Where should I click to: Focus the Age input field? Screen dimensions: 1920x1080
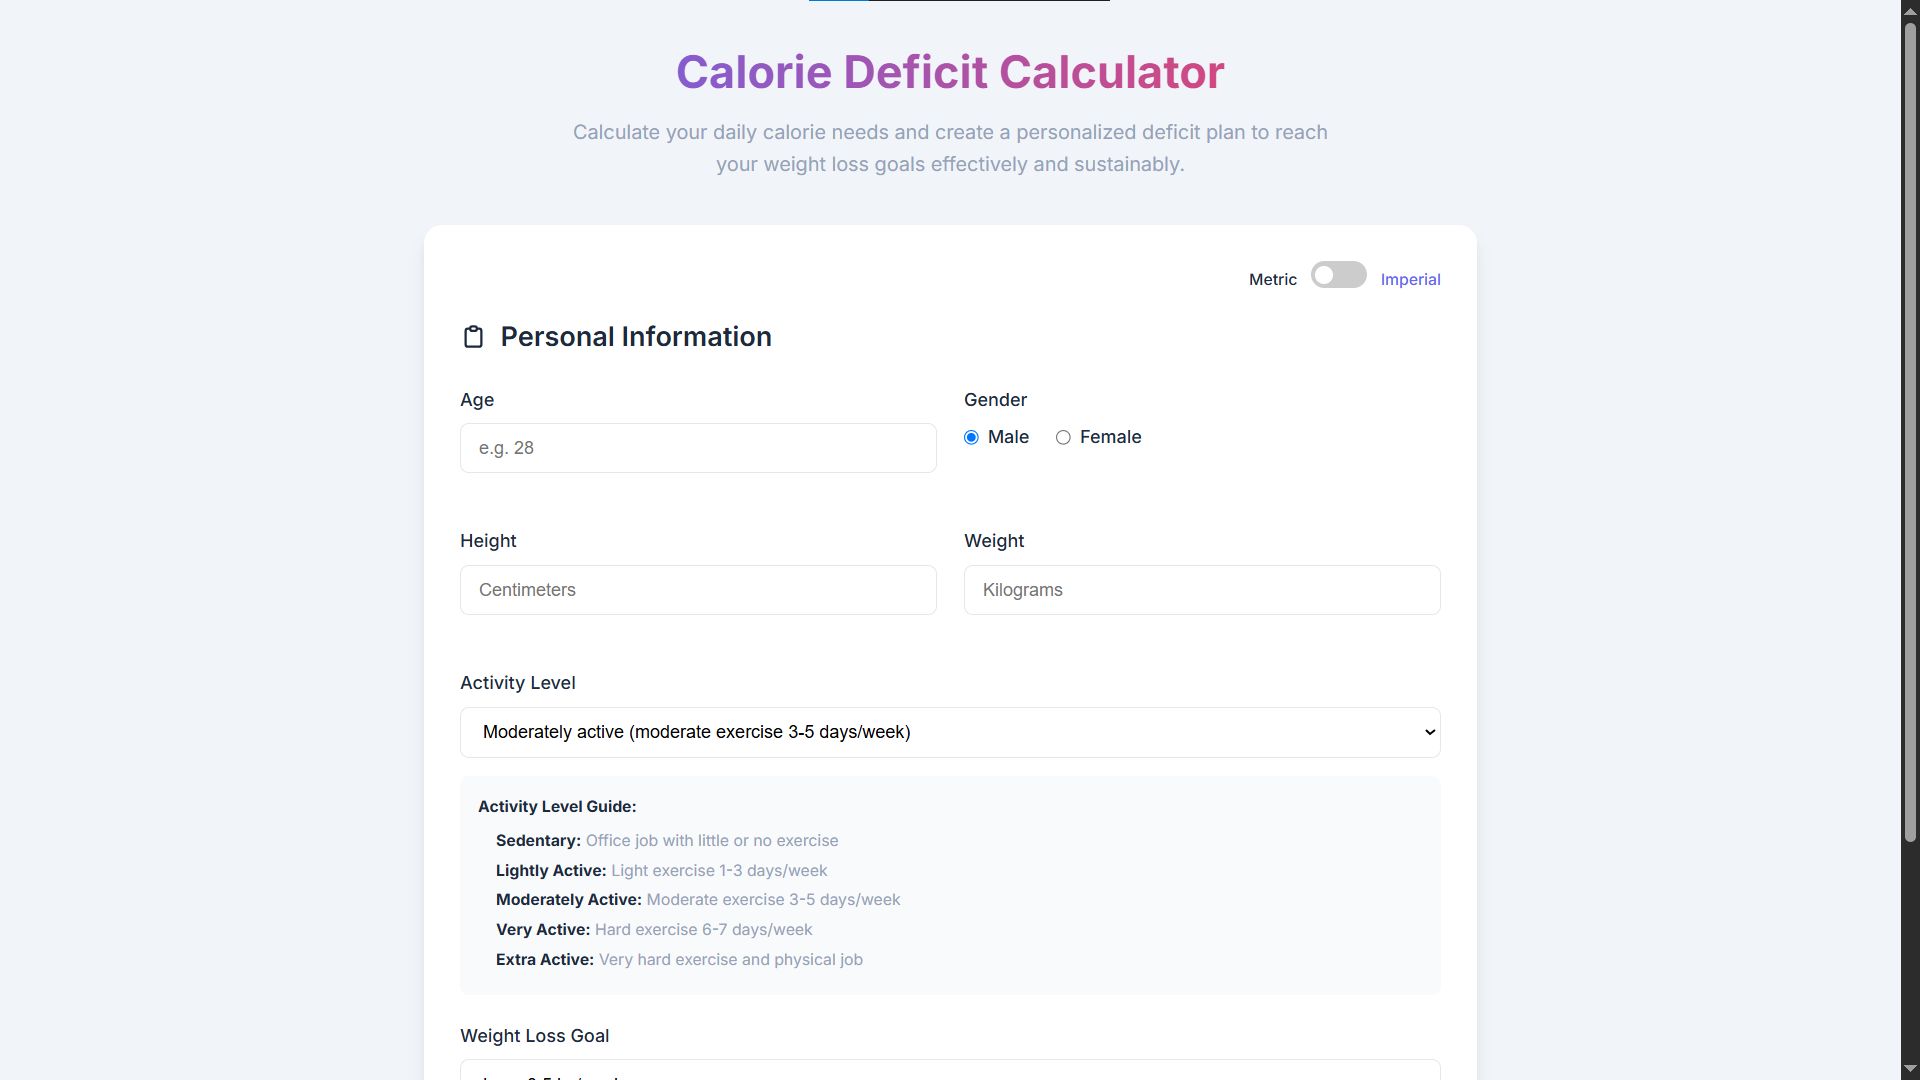coord(698,448)
